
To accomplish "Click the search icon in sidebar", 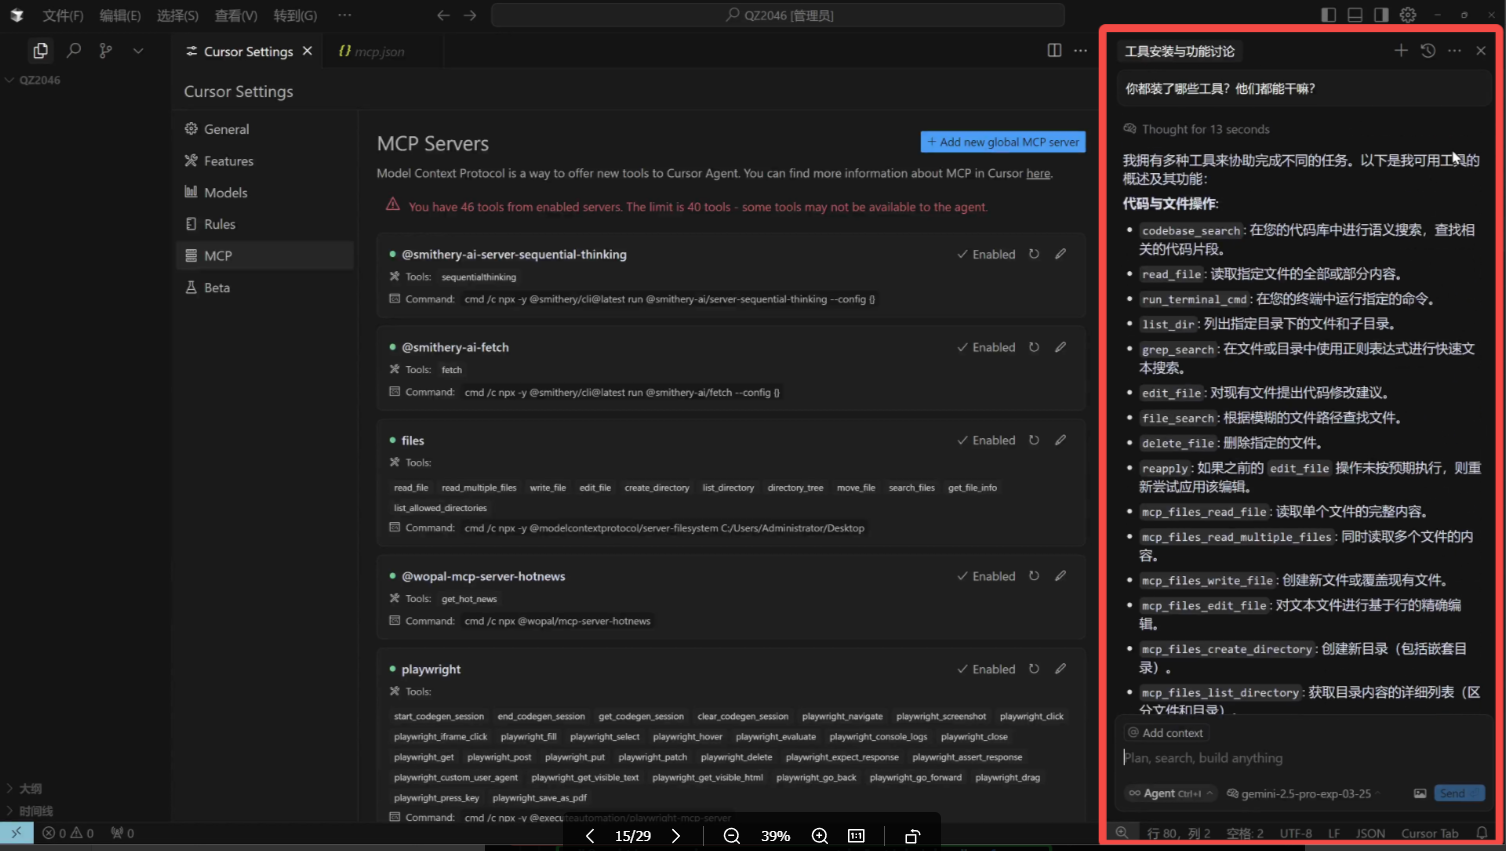I will [x=73, y=51].
